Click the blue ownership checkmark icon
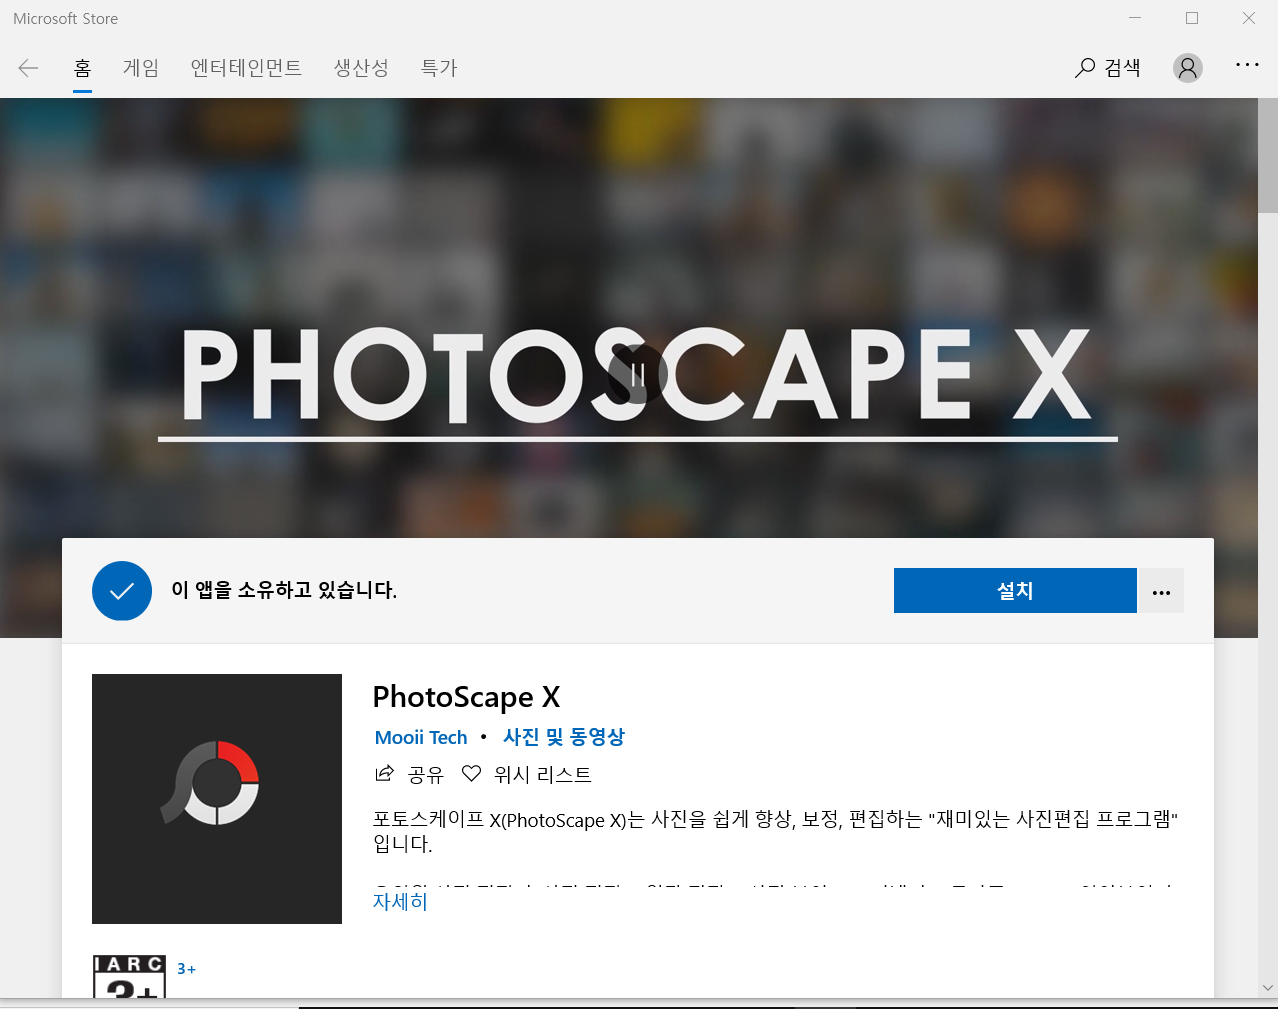This screenshot has height=1009, width=1278. coord(122,591)
